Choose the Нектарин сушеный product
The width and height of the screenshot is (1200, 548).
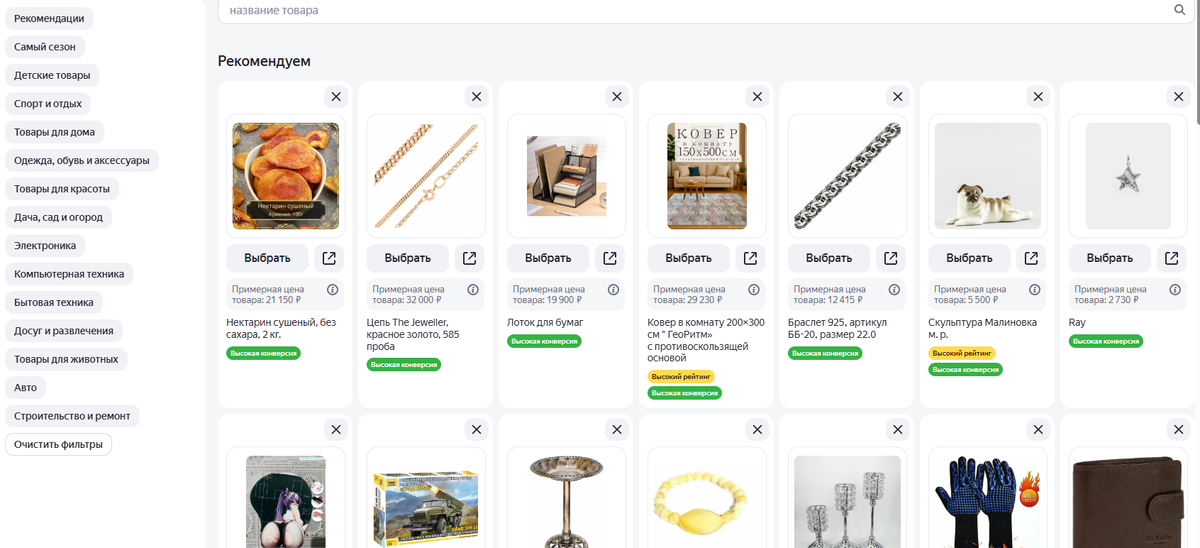[267, 258]
